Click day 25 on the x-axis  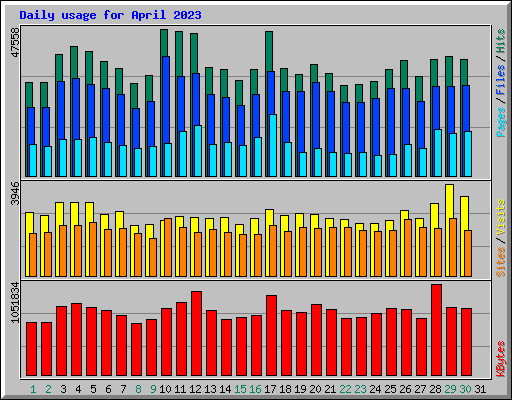(x=390, y=389)
